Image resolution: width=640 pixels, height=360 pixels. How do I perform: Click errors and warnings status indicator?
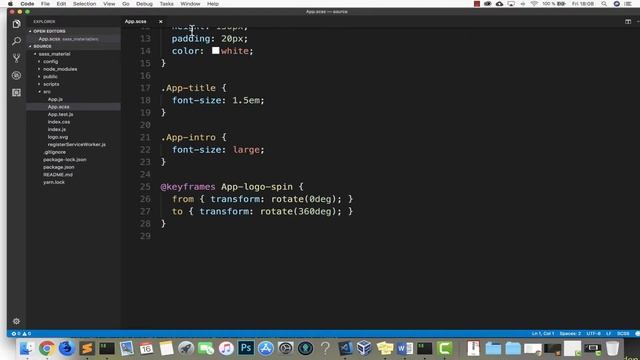pos(21,333)
